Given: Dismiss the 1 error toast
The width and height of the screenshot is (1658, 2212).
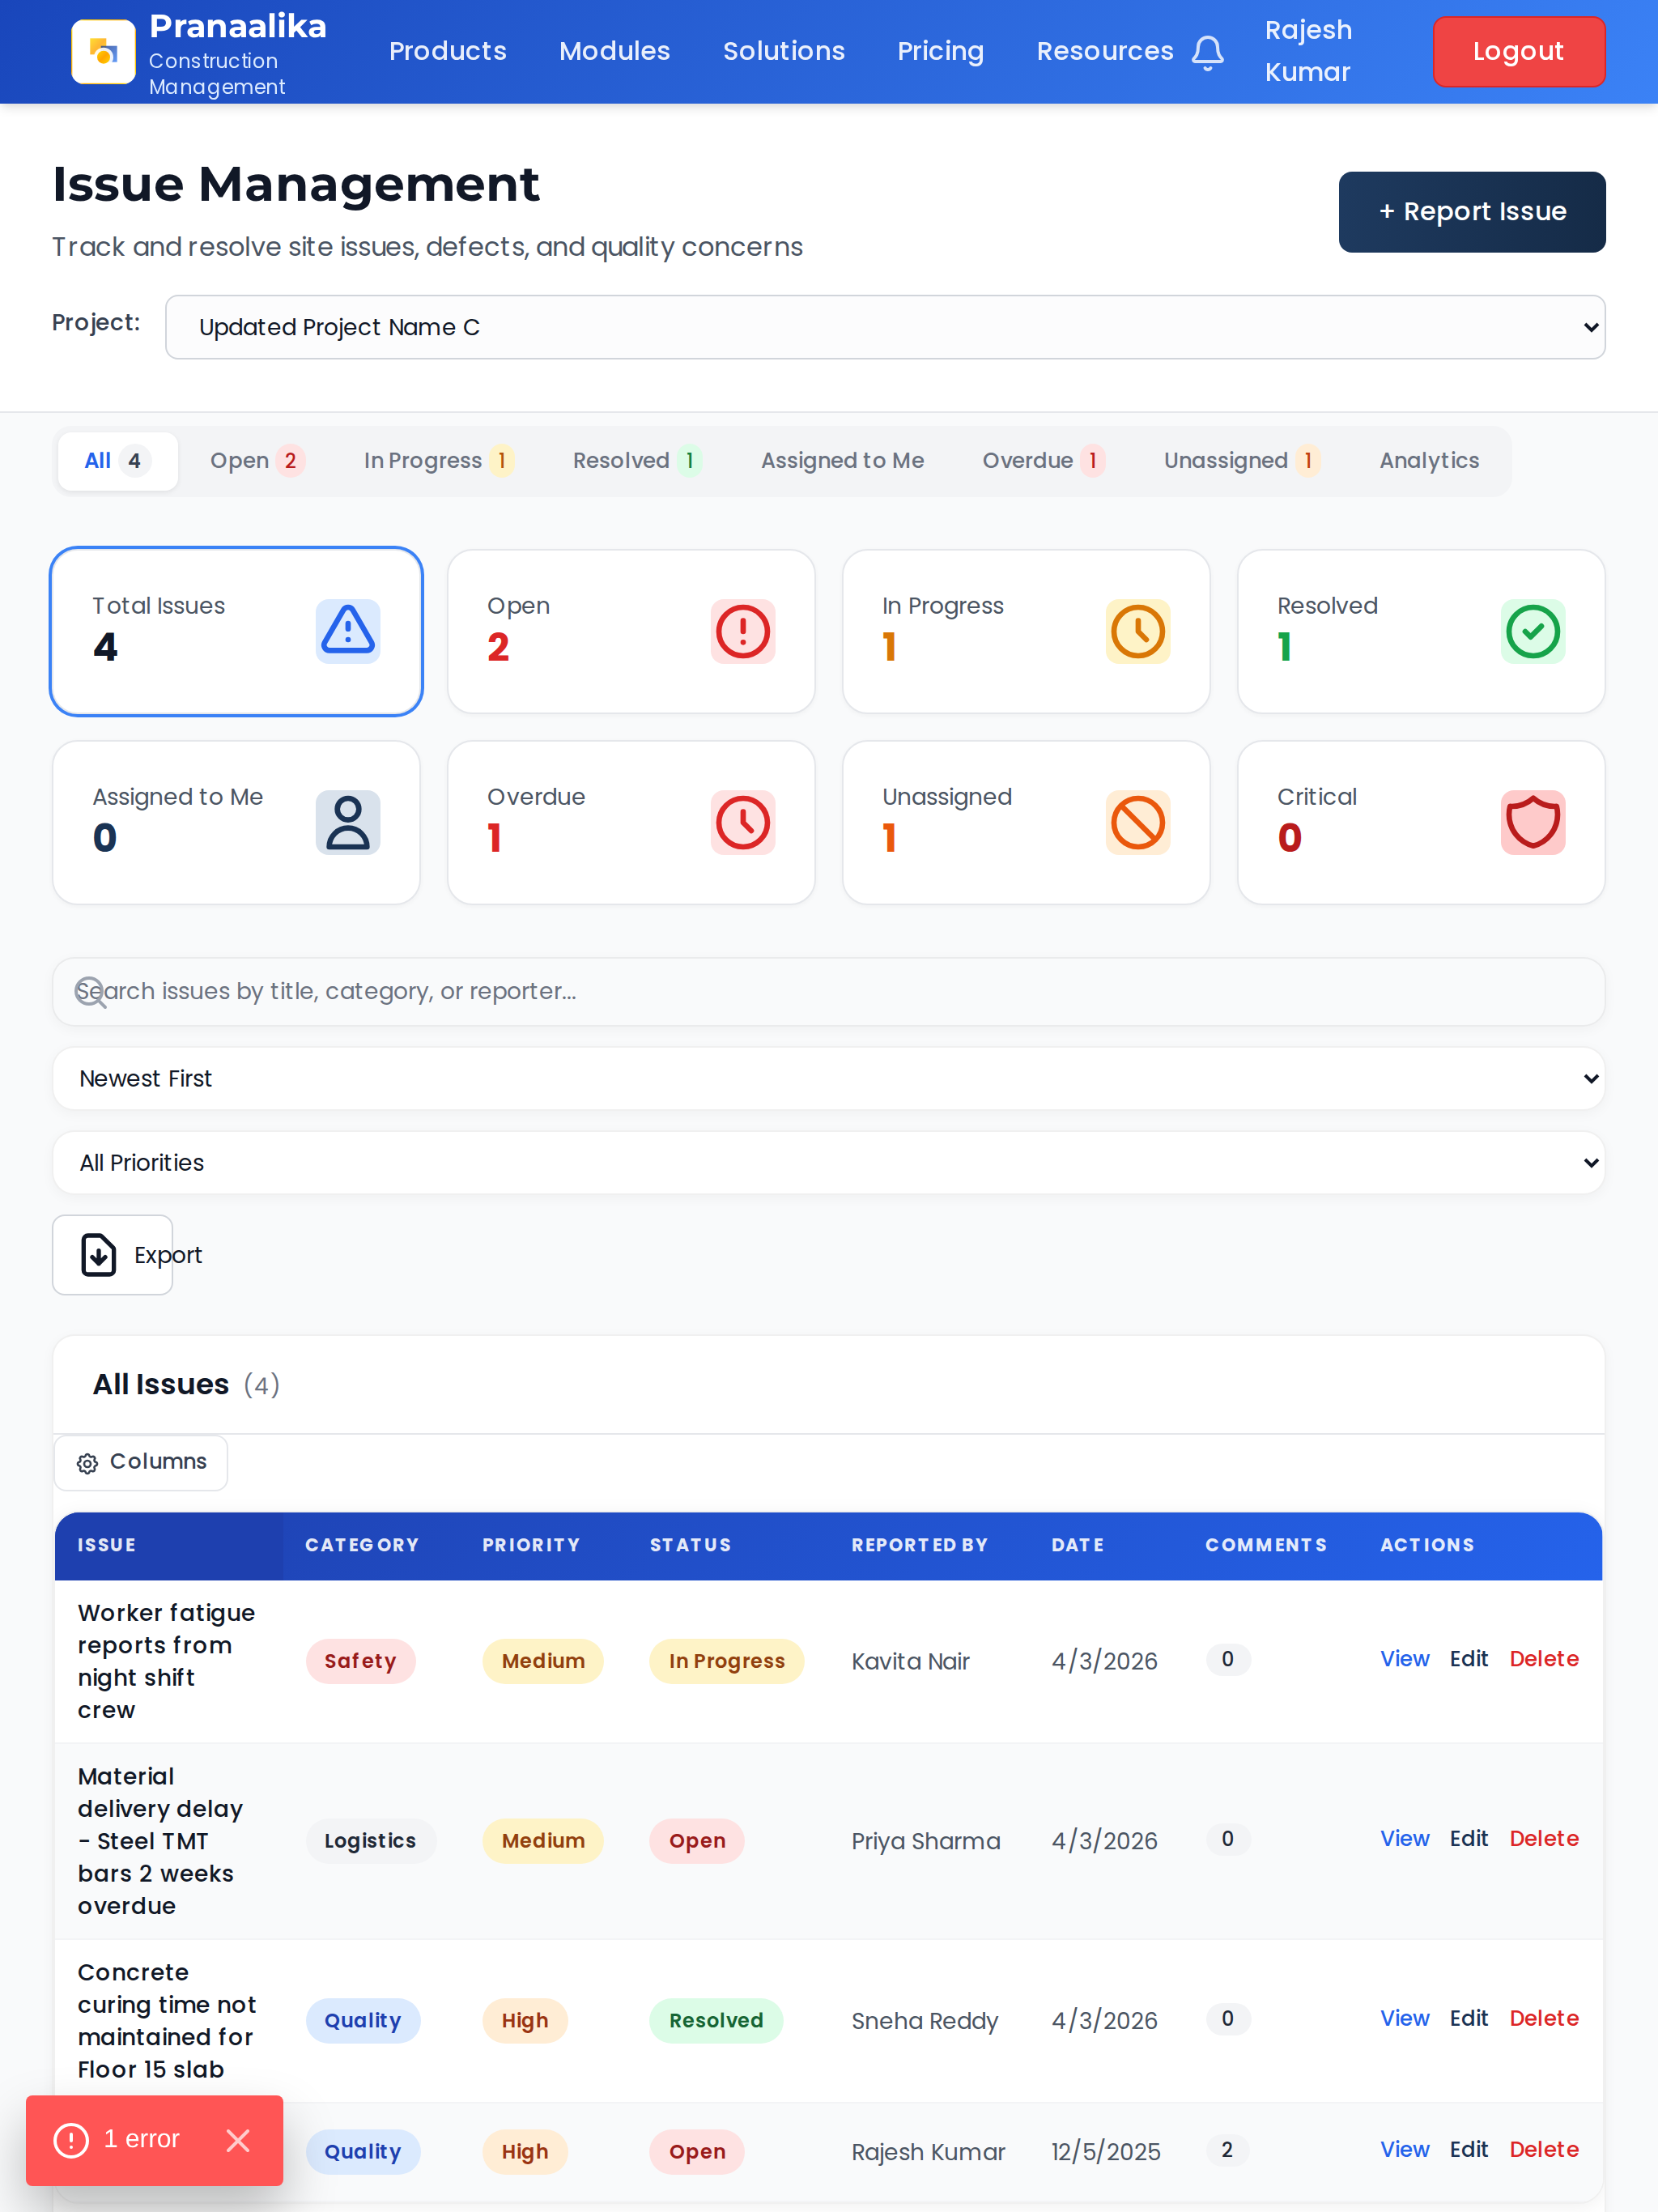Looking at the screenshot, I should pos(238,2140).
